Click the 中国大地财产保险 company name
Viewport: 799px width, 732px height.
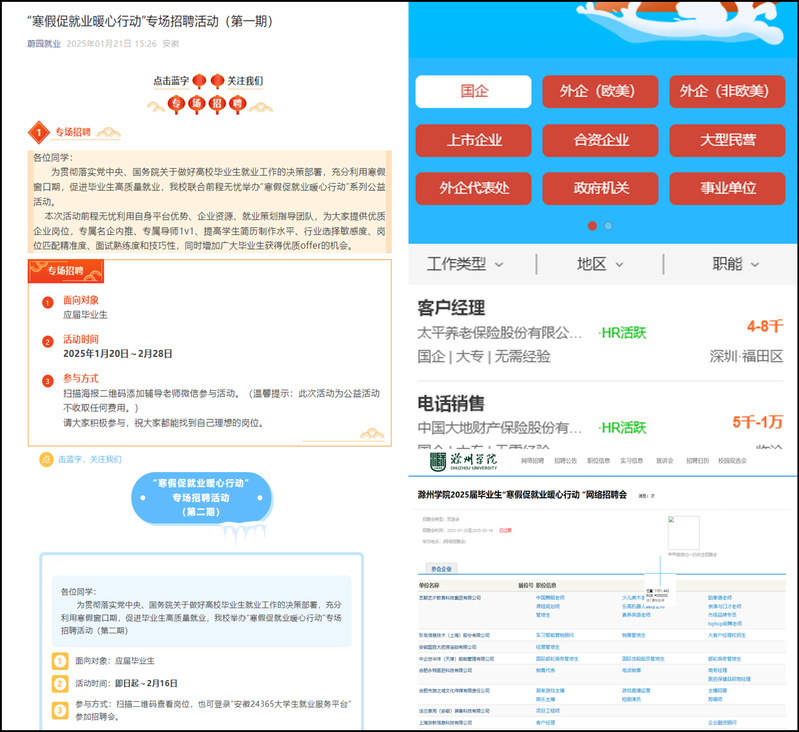coord(499,428)
